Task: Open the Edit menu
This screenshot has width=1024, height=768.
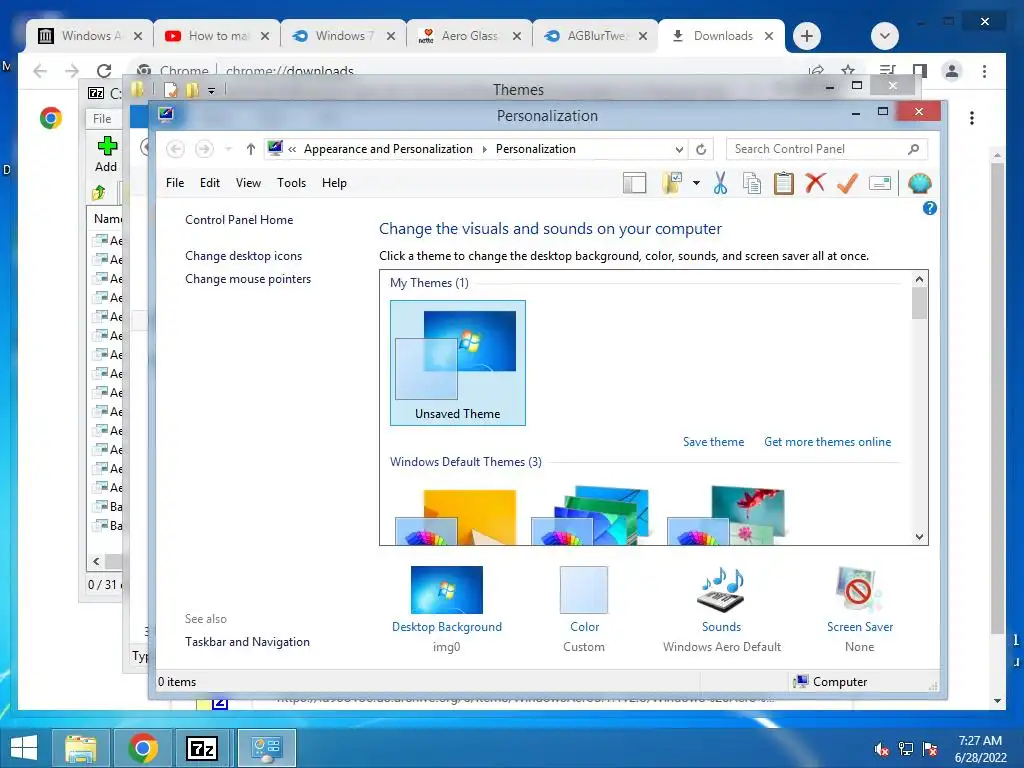Action: pos(210,184)
